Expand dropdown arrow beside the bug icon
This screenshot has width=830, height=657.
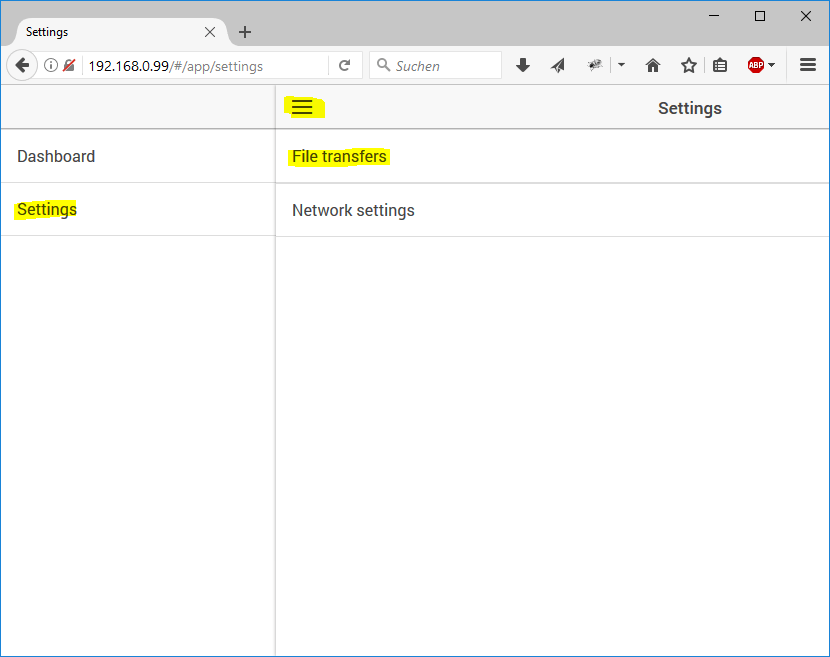click(x=621, y=66)
